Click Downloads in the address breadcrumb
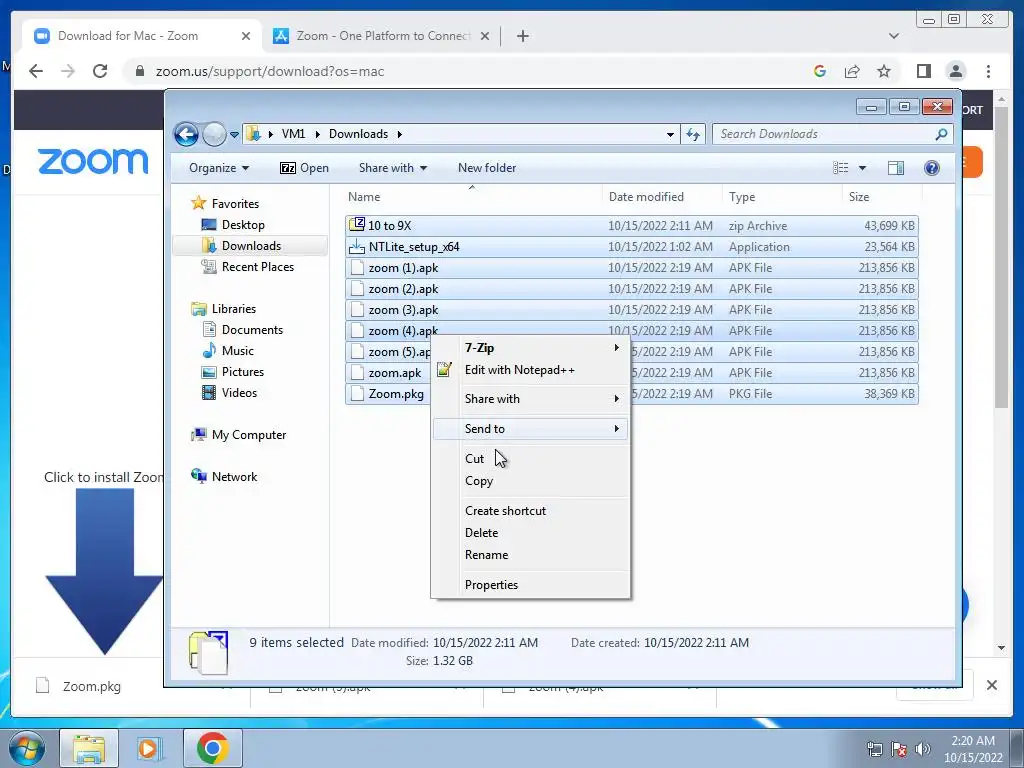 (x=358, y=134)
